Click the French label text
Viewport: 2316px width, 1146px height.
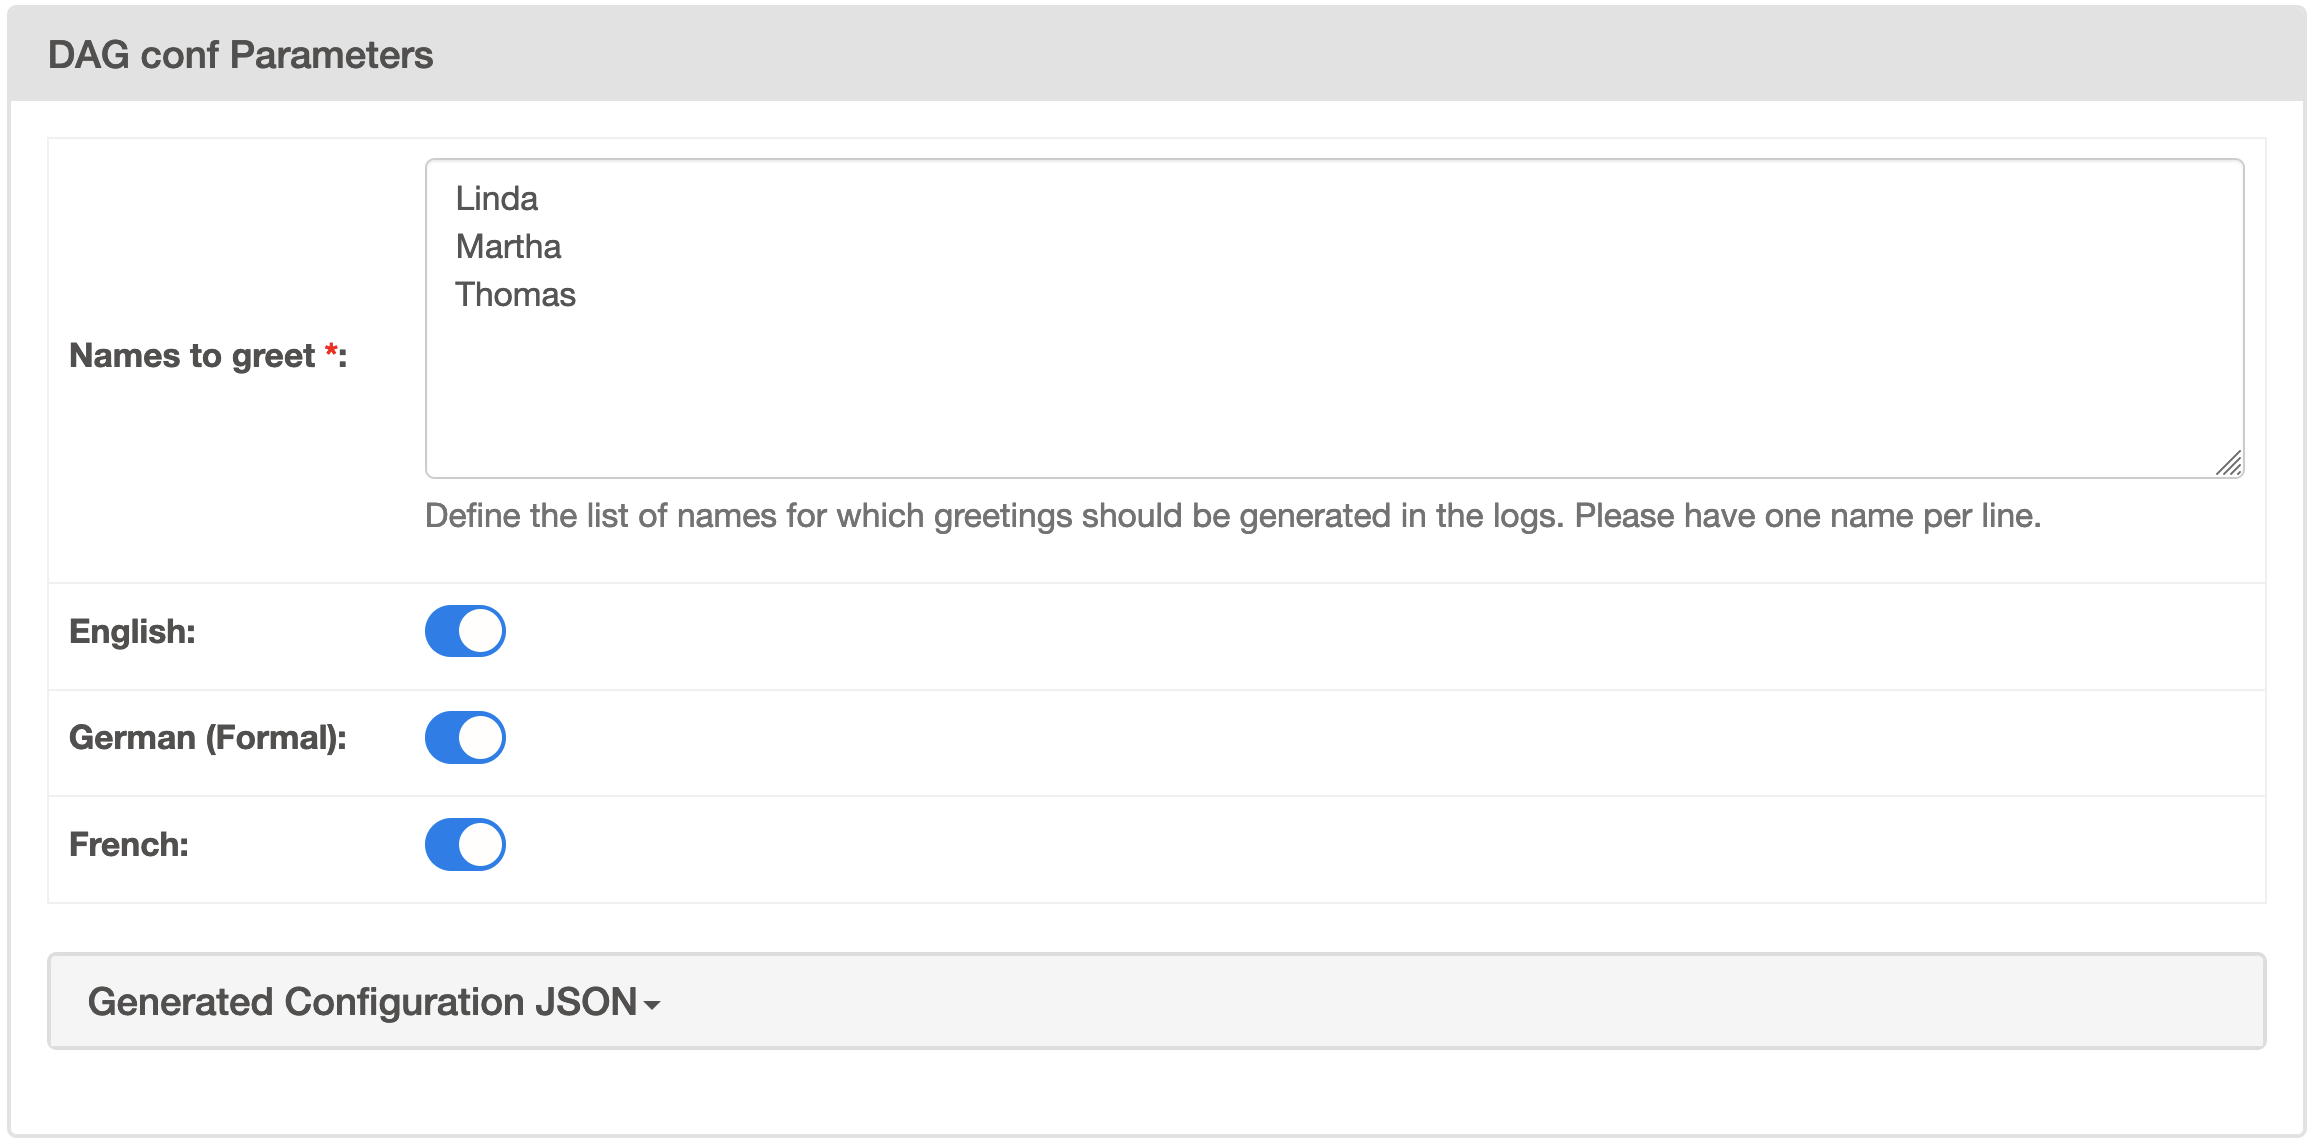pos(129,845)
